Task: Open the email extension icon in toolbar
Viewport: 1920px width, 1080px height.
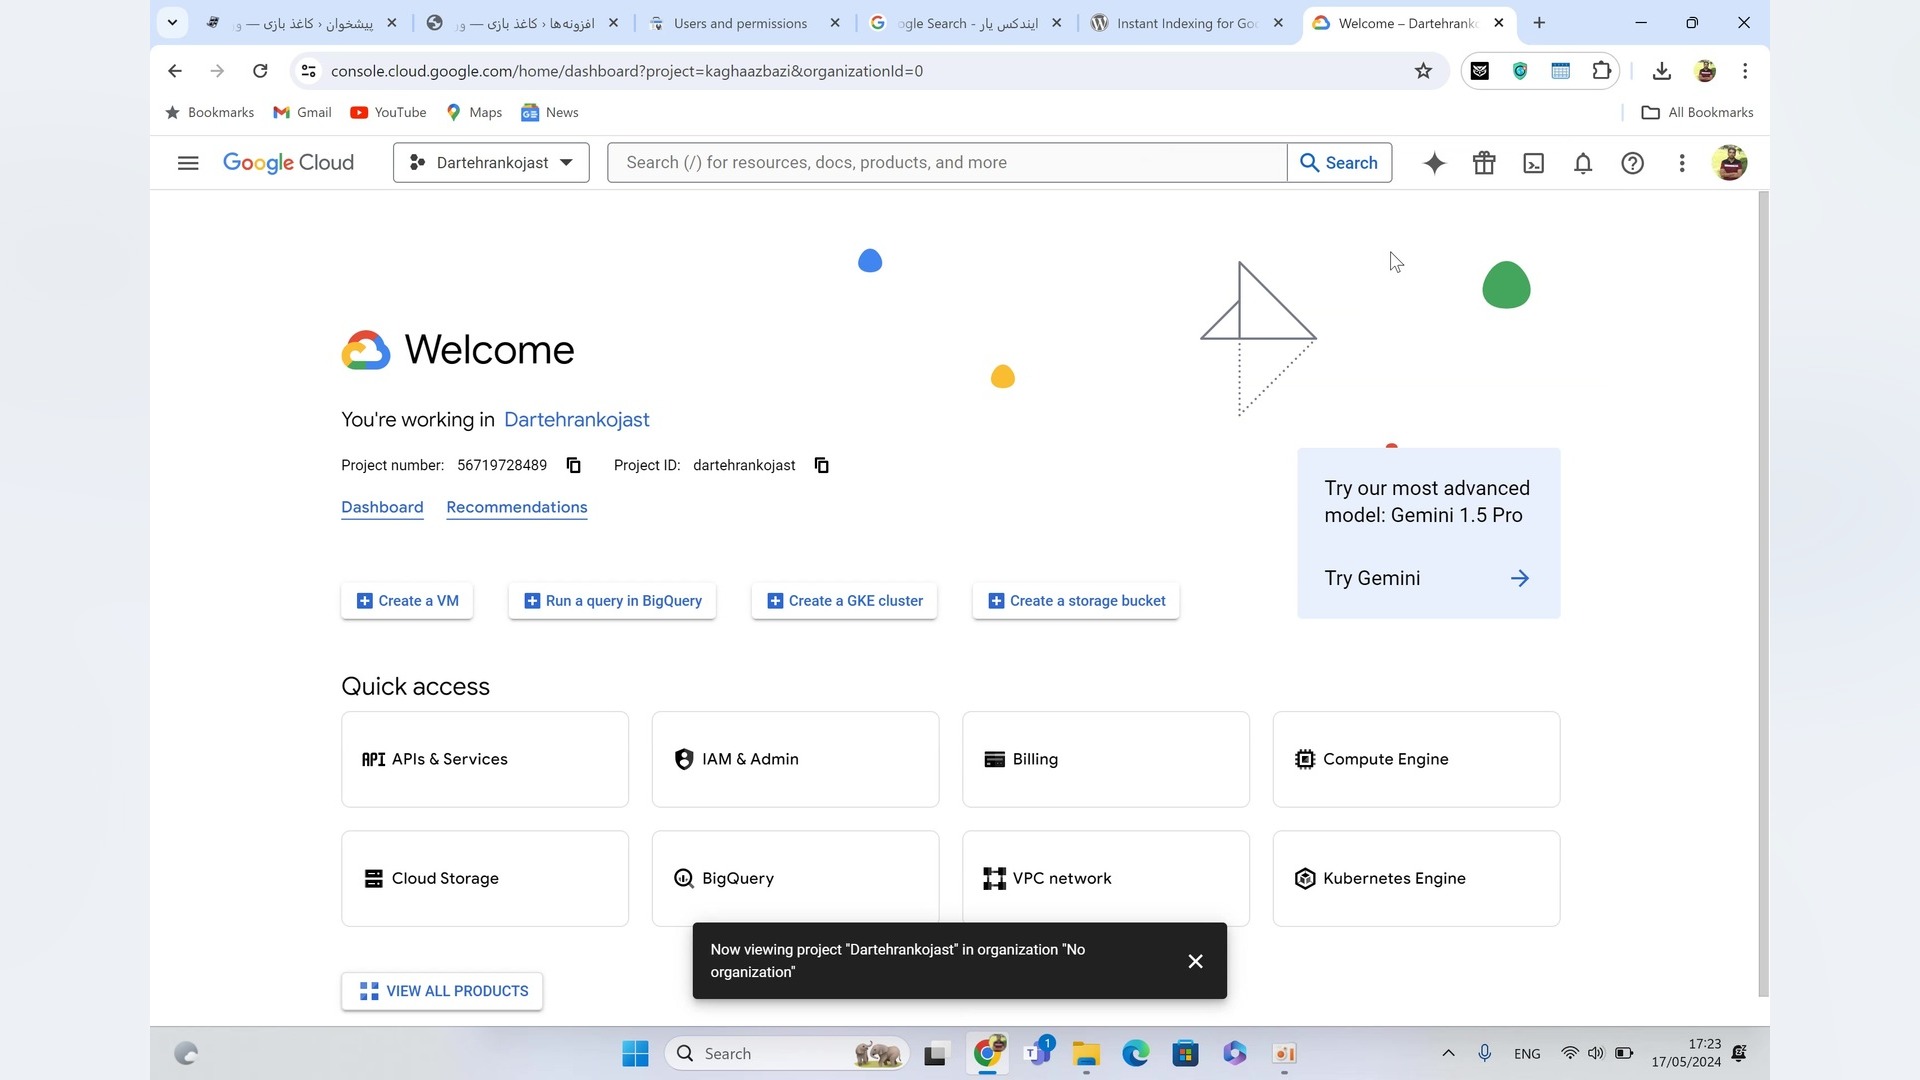Action: (x=1480, y=71)
